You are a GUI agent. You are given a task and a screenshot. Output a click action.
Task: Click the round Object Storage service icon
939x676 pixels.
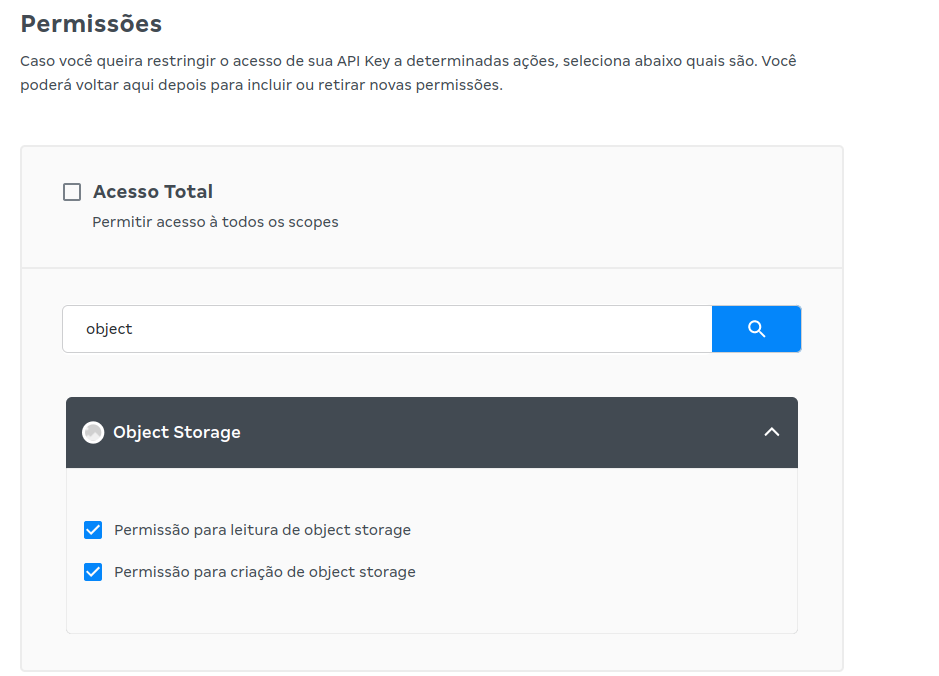(x=93, y=432)
